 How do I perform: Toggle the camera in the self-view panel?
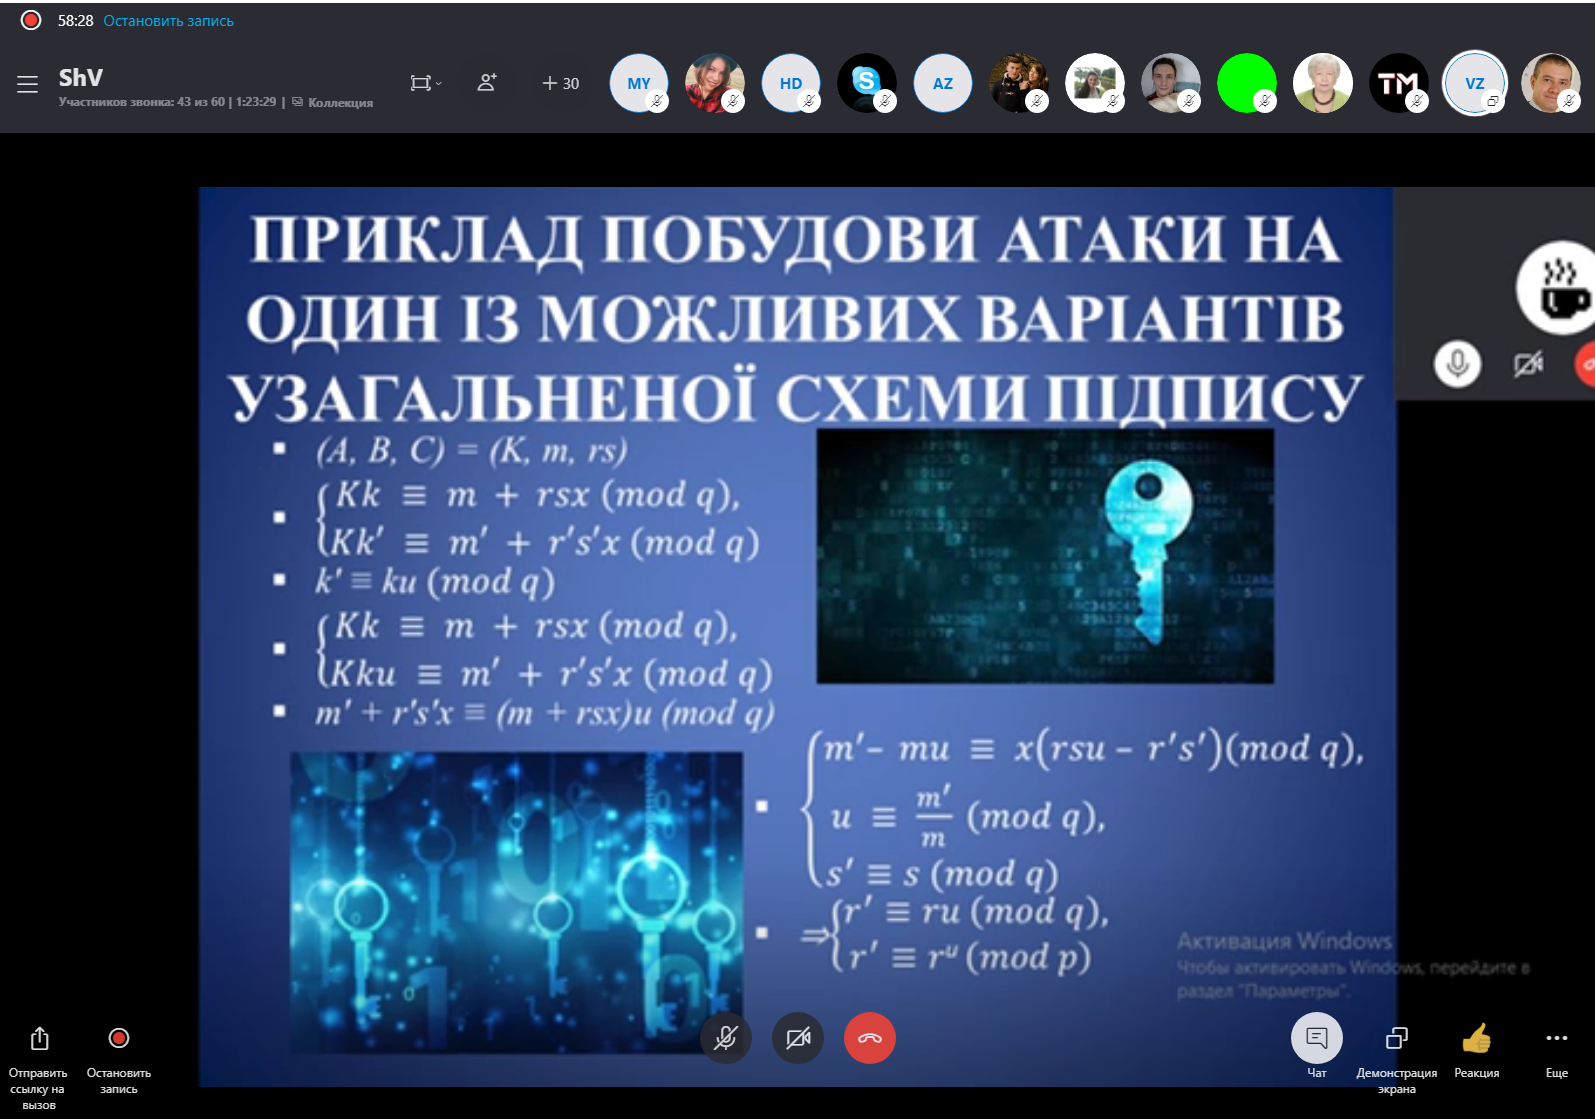click(x=1527, y=364)
